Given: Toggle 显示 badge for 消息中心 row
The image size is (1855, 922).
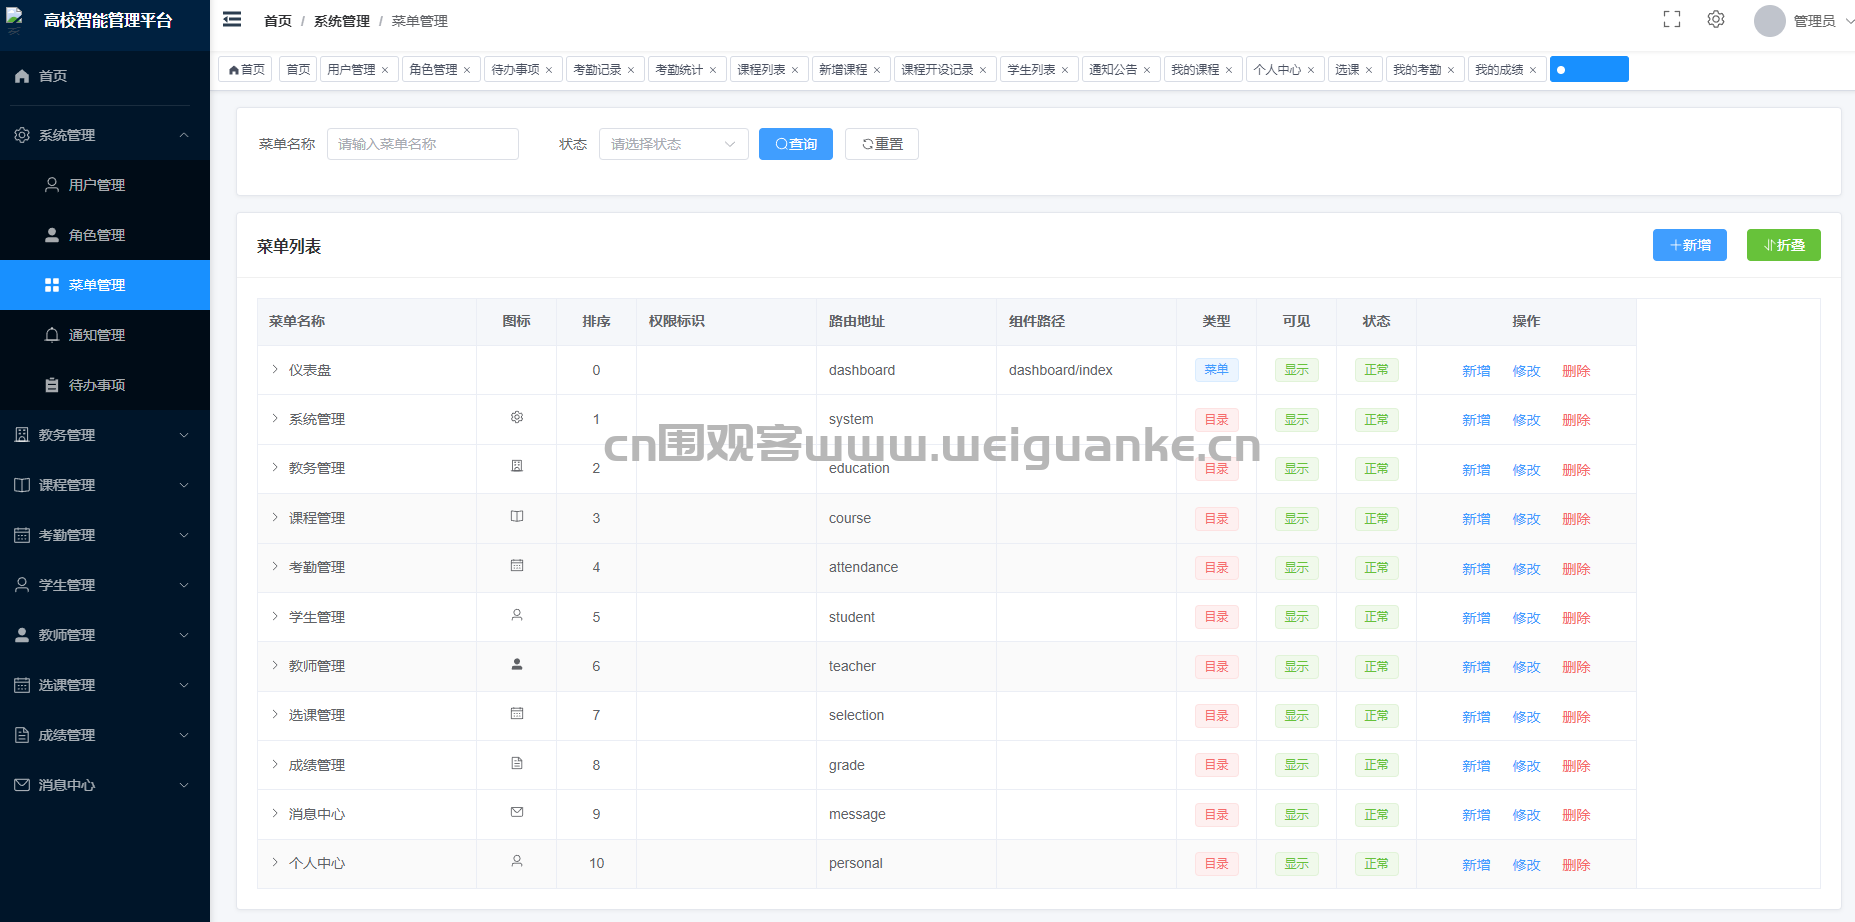Looking at the screenshot, I should coord(1296,814).
